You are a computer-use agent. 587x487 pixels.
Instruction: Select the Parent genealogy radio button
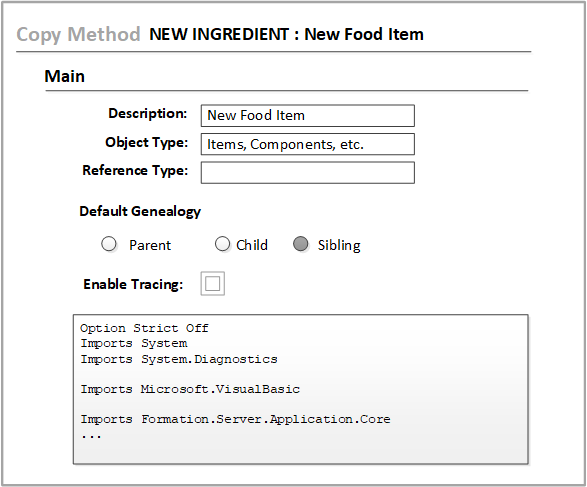click(109, 244)
